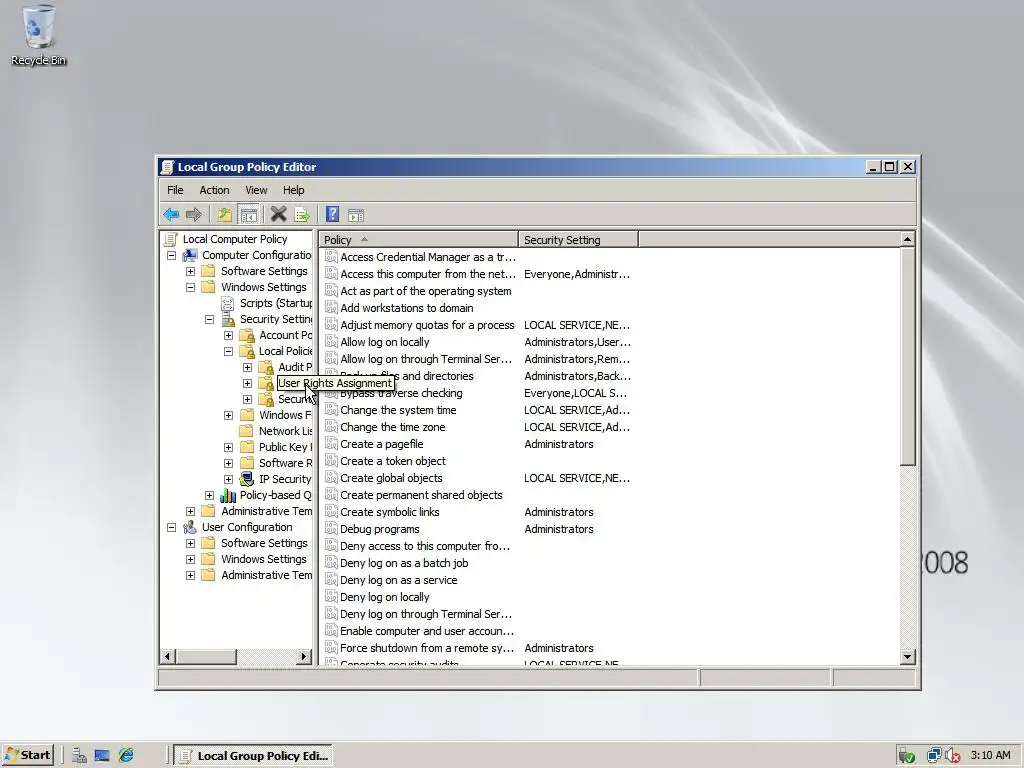Open Help via blue question mark icon
This screenshot has width=1024, height=768.
(332, 214)
